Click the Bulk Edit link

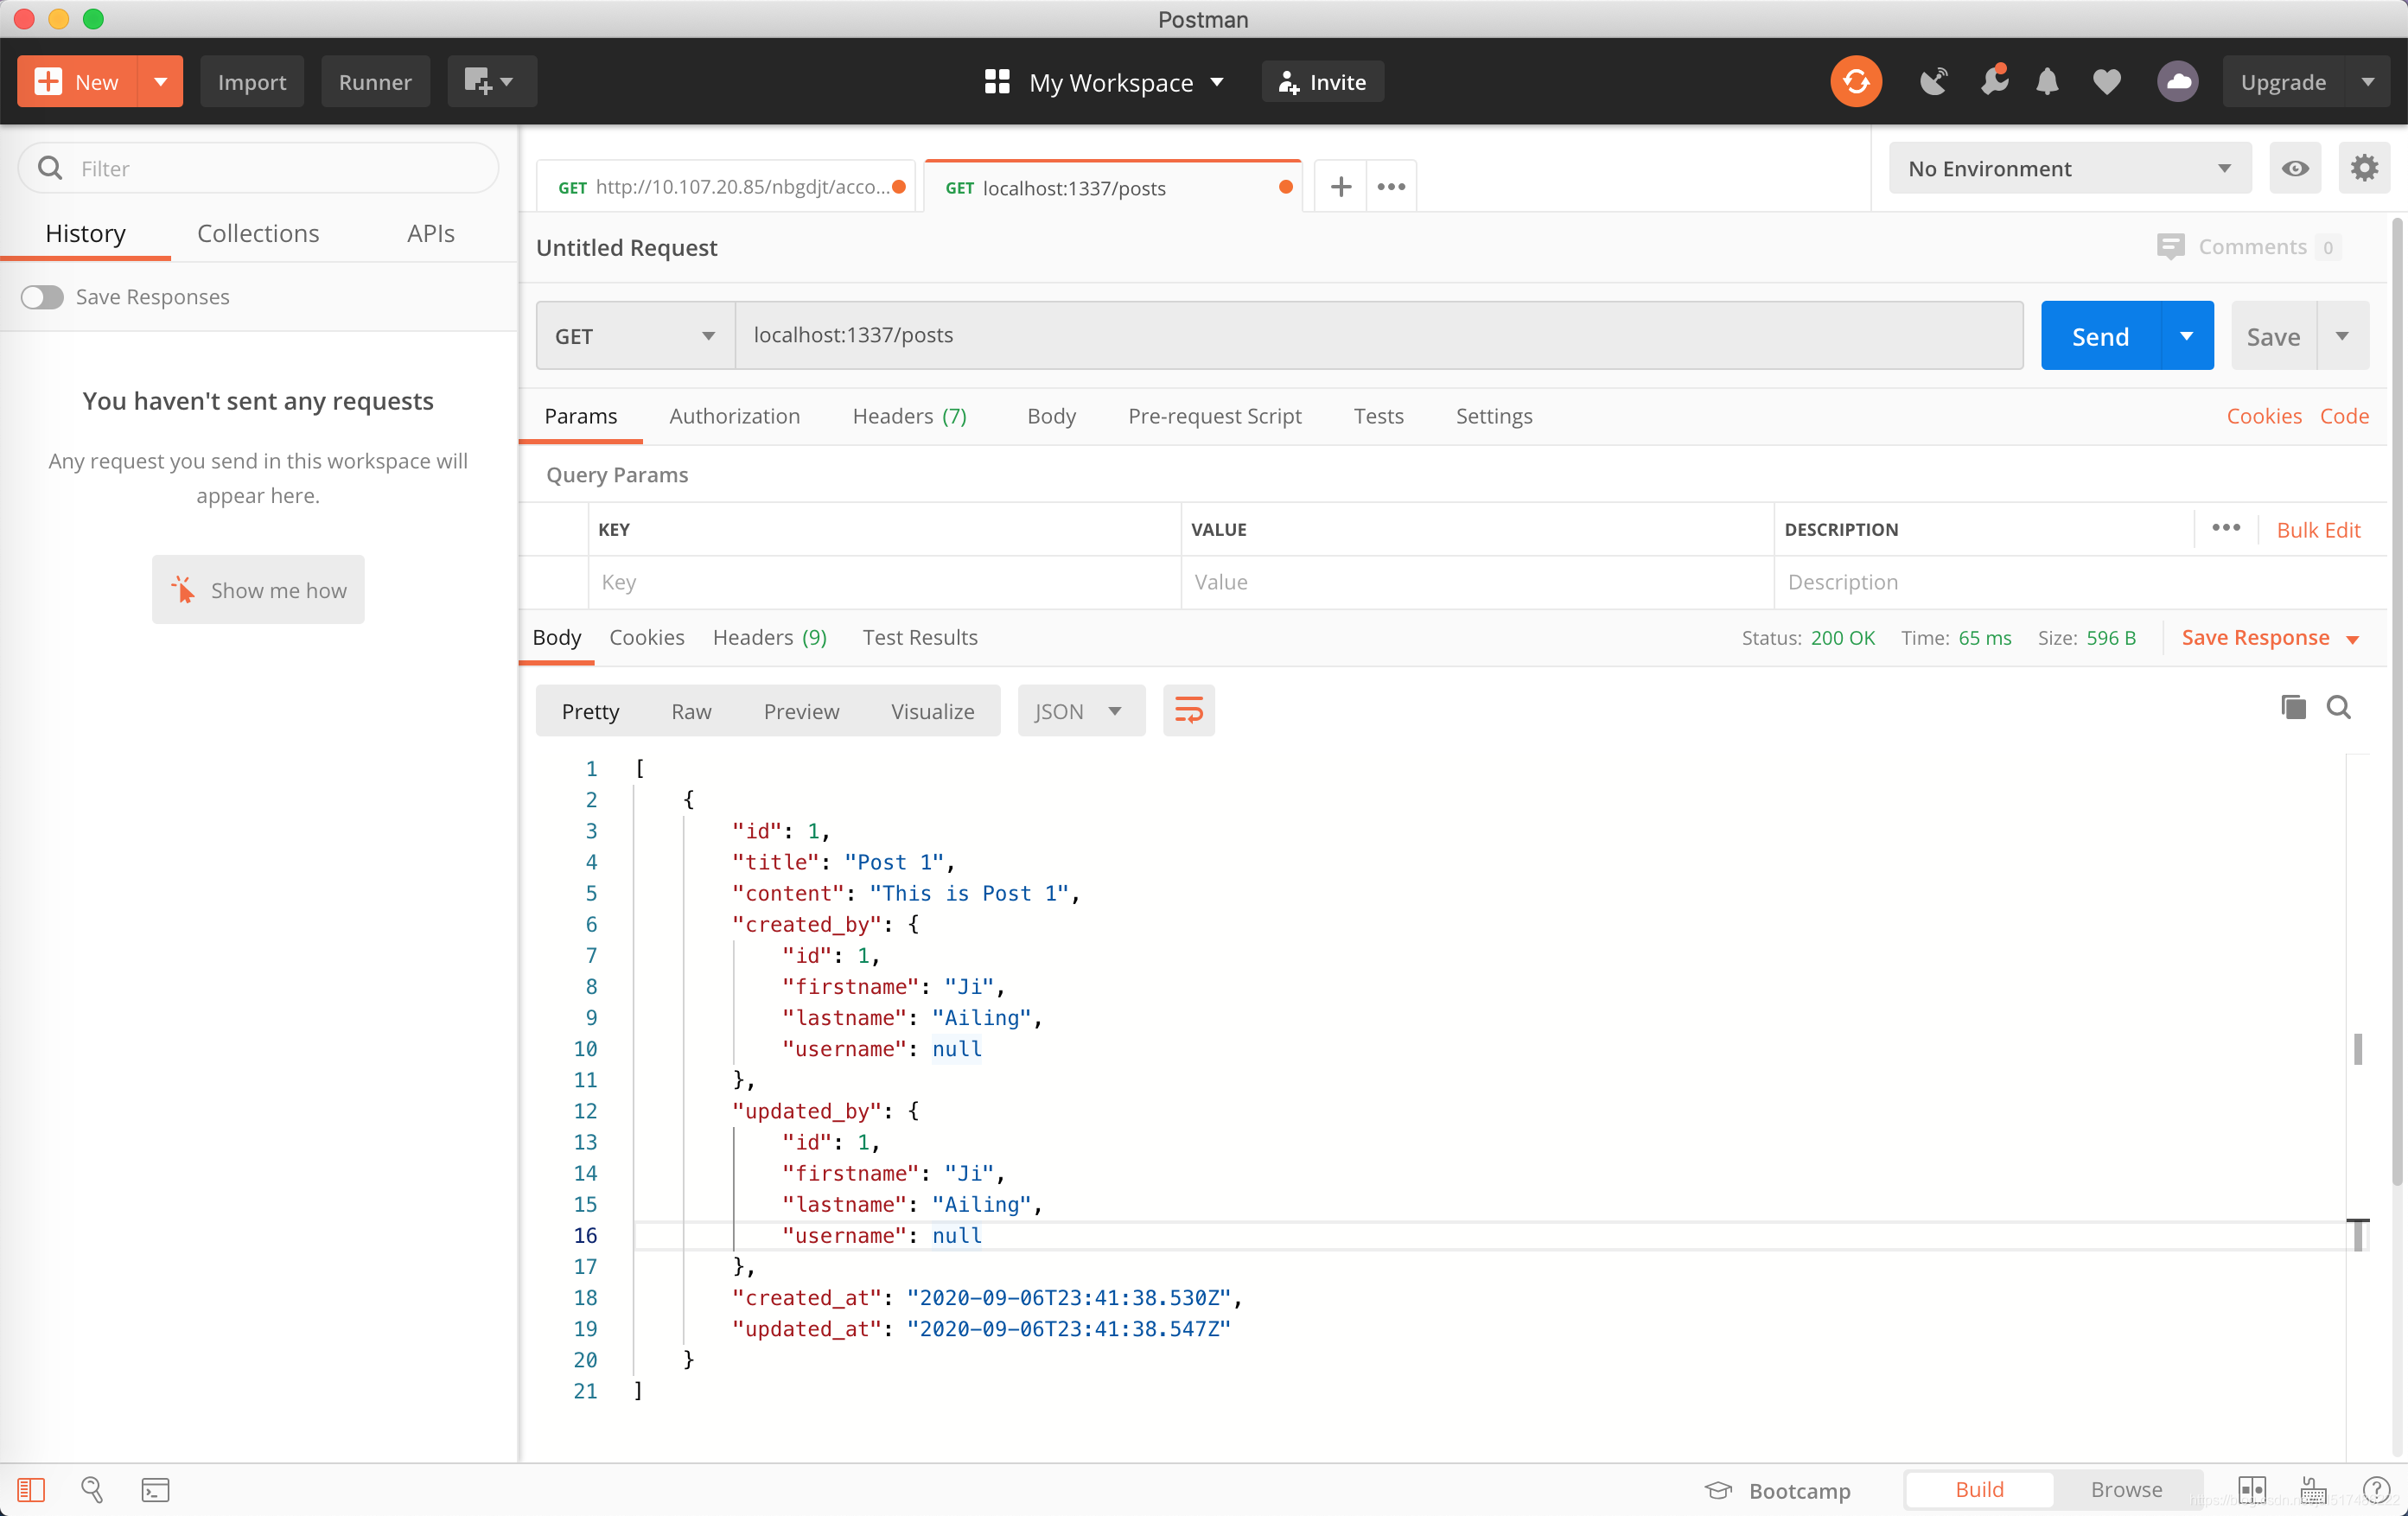[2317, 530]
